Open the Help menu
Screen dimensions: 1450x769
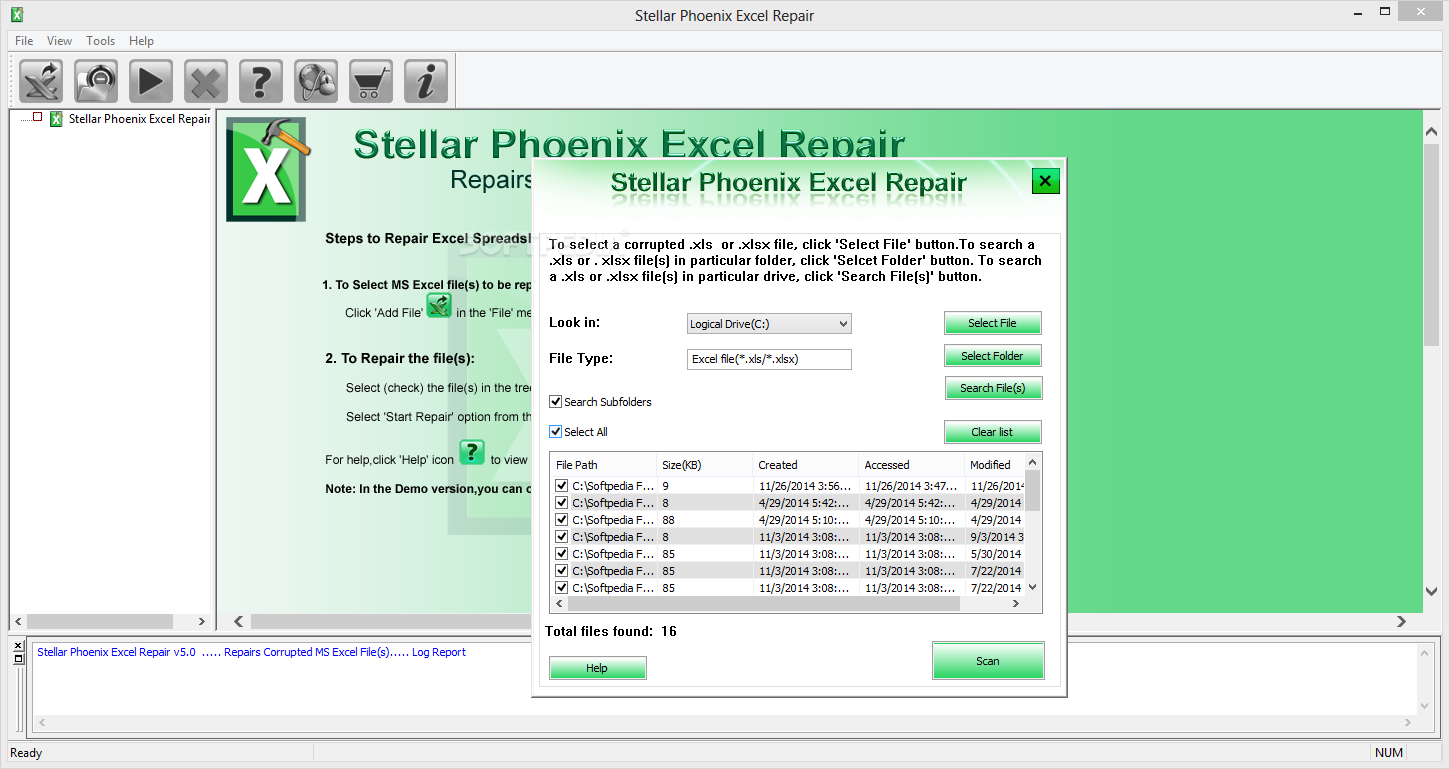(x=142, y=41)
